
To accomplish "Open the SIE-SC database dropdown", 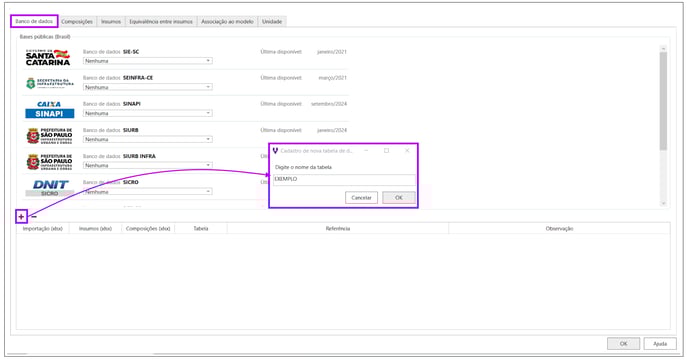I will tap(148, 61).
